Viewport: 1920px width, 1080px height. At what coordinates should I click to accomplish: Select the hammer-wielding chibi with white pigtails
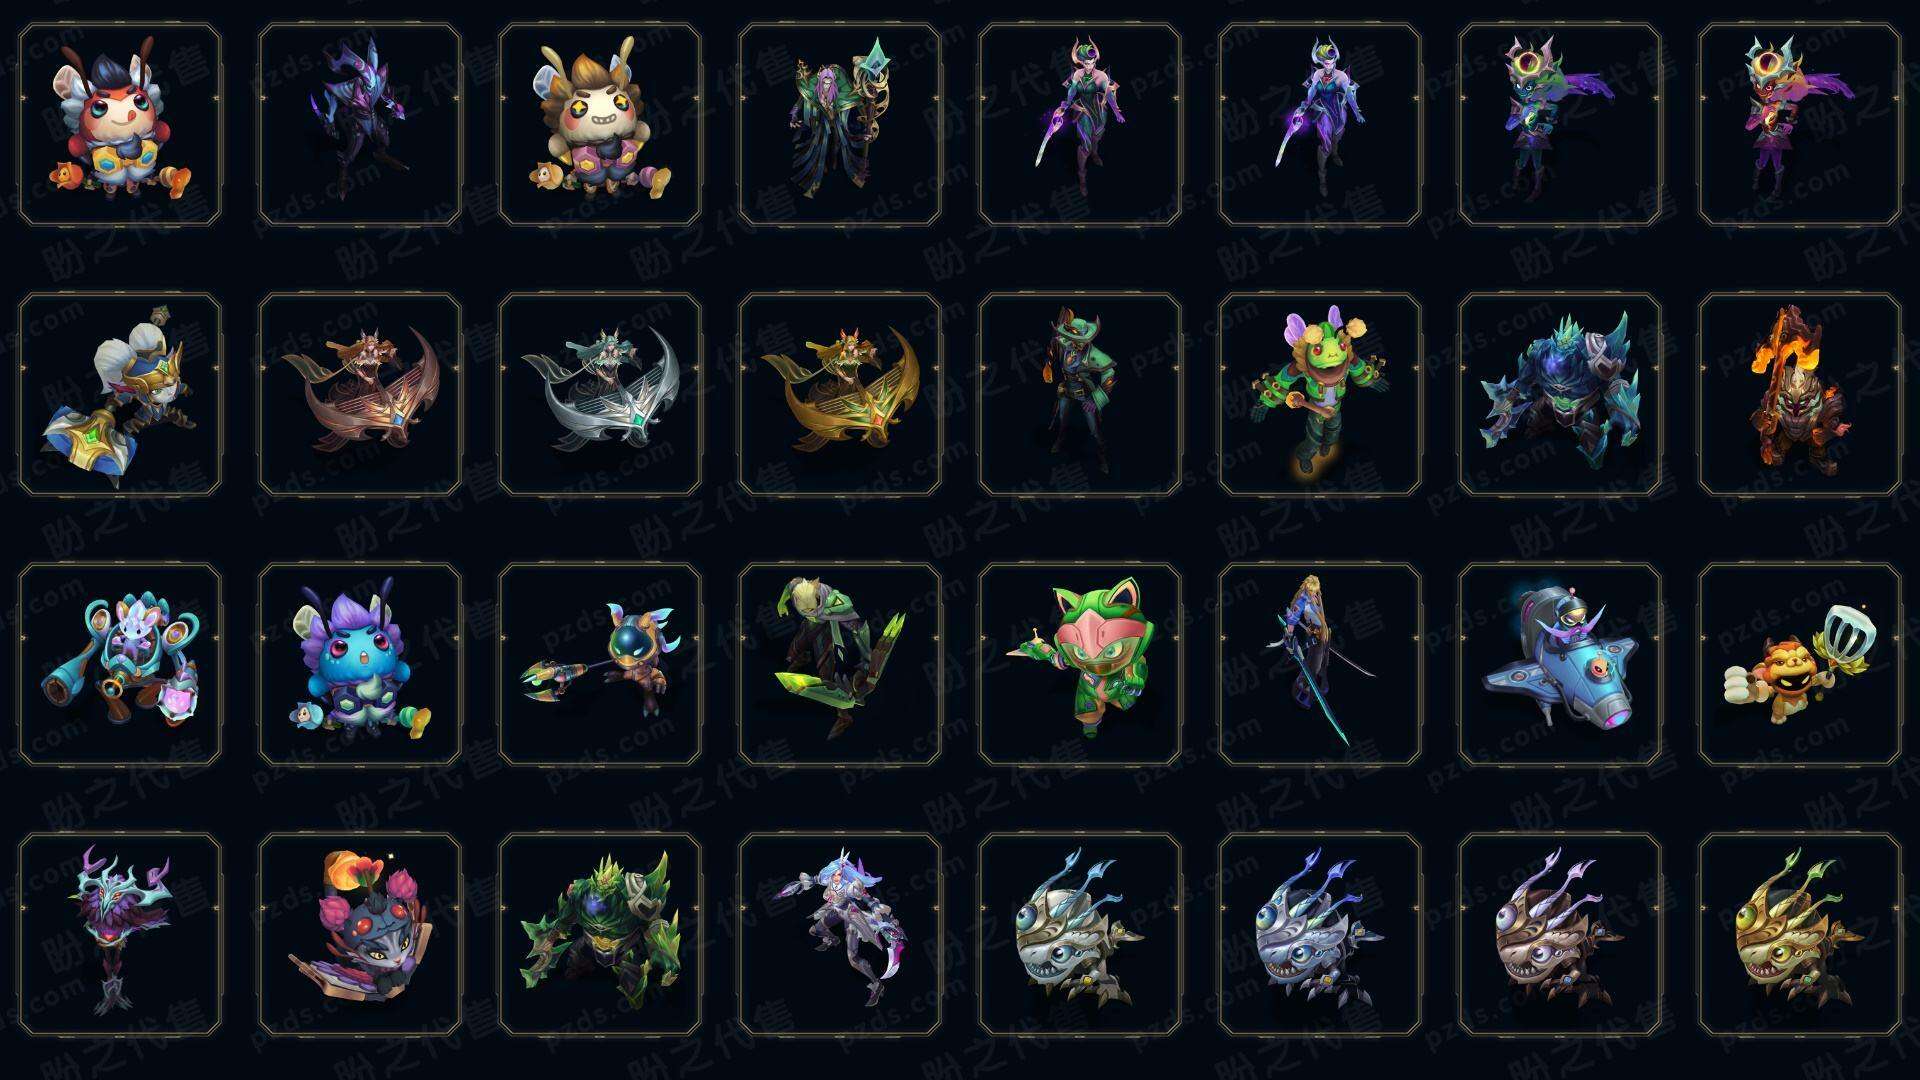[x=120, y=394]
